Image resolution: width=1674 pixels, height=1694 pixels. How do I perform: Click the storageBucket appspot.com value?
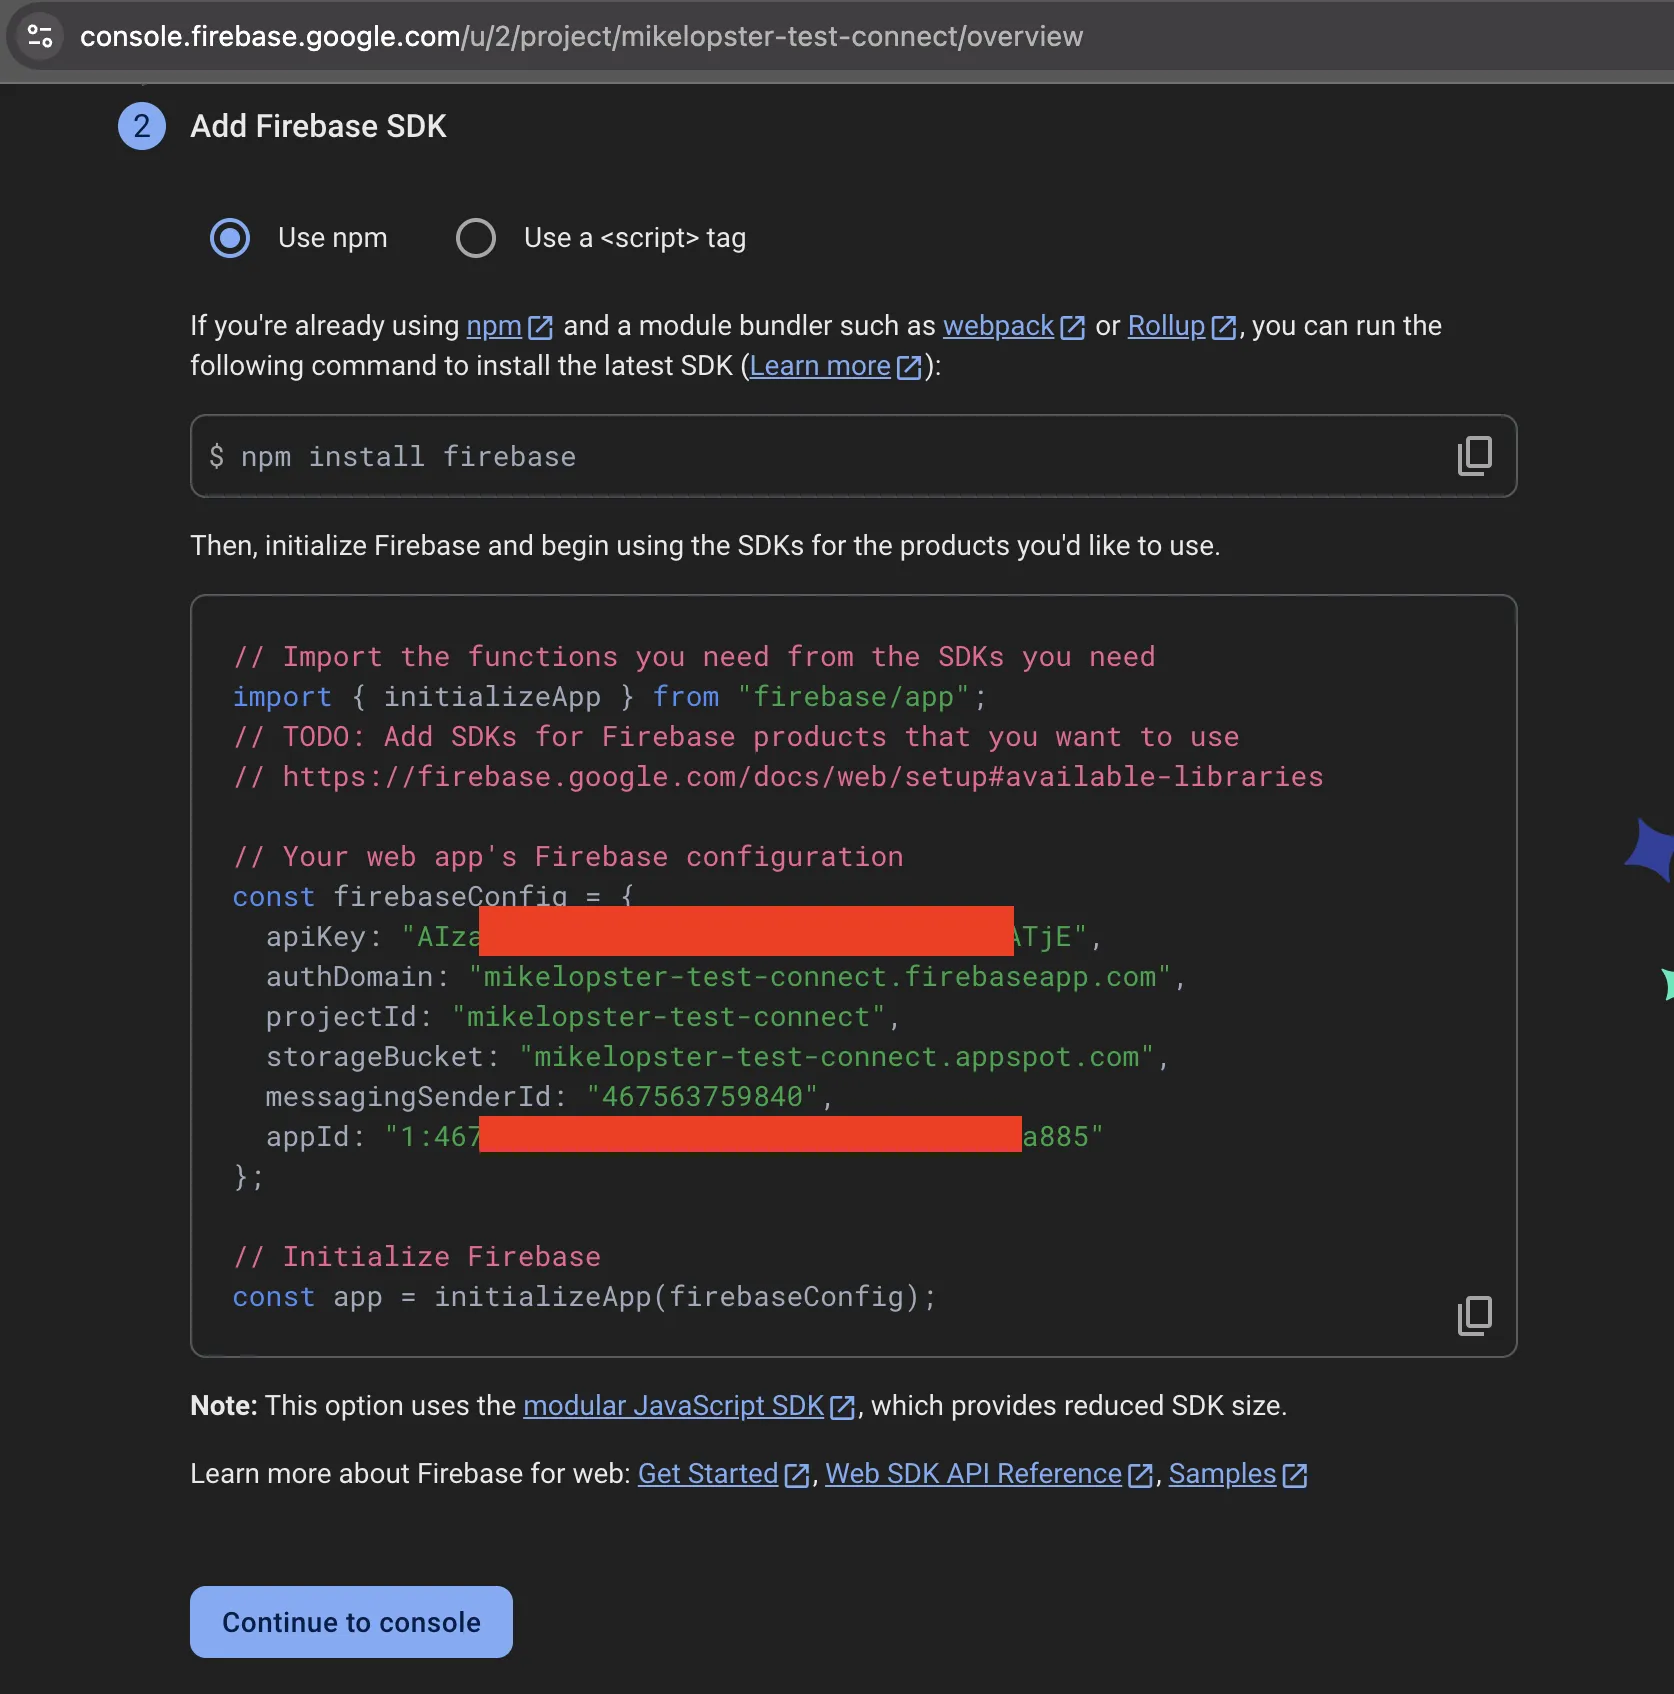click(x=836, y=1057)
